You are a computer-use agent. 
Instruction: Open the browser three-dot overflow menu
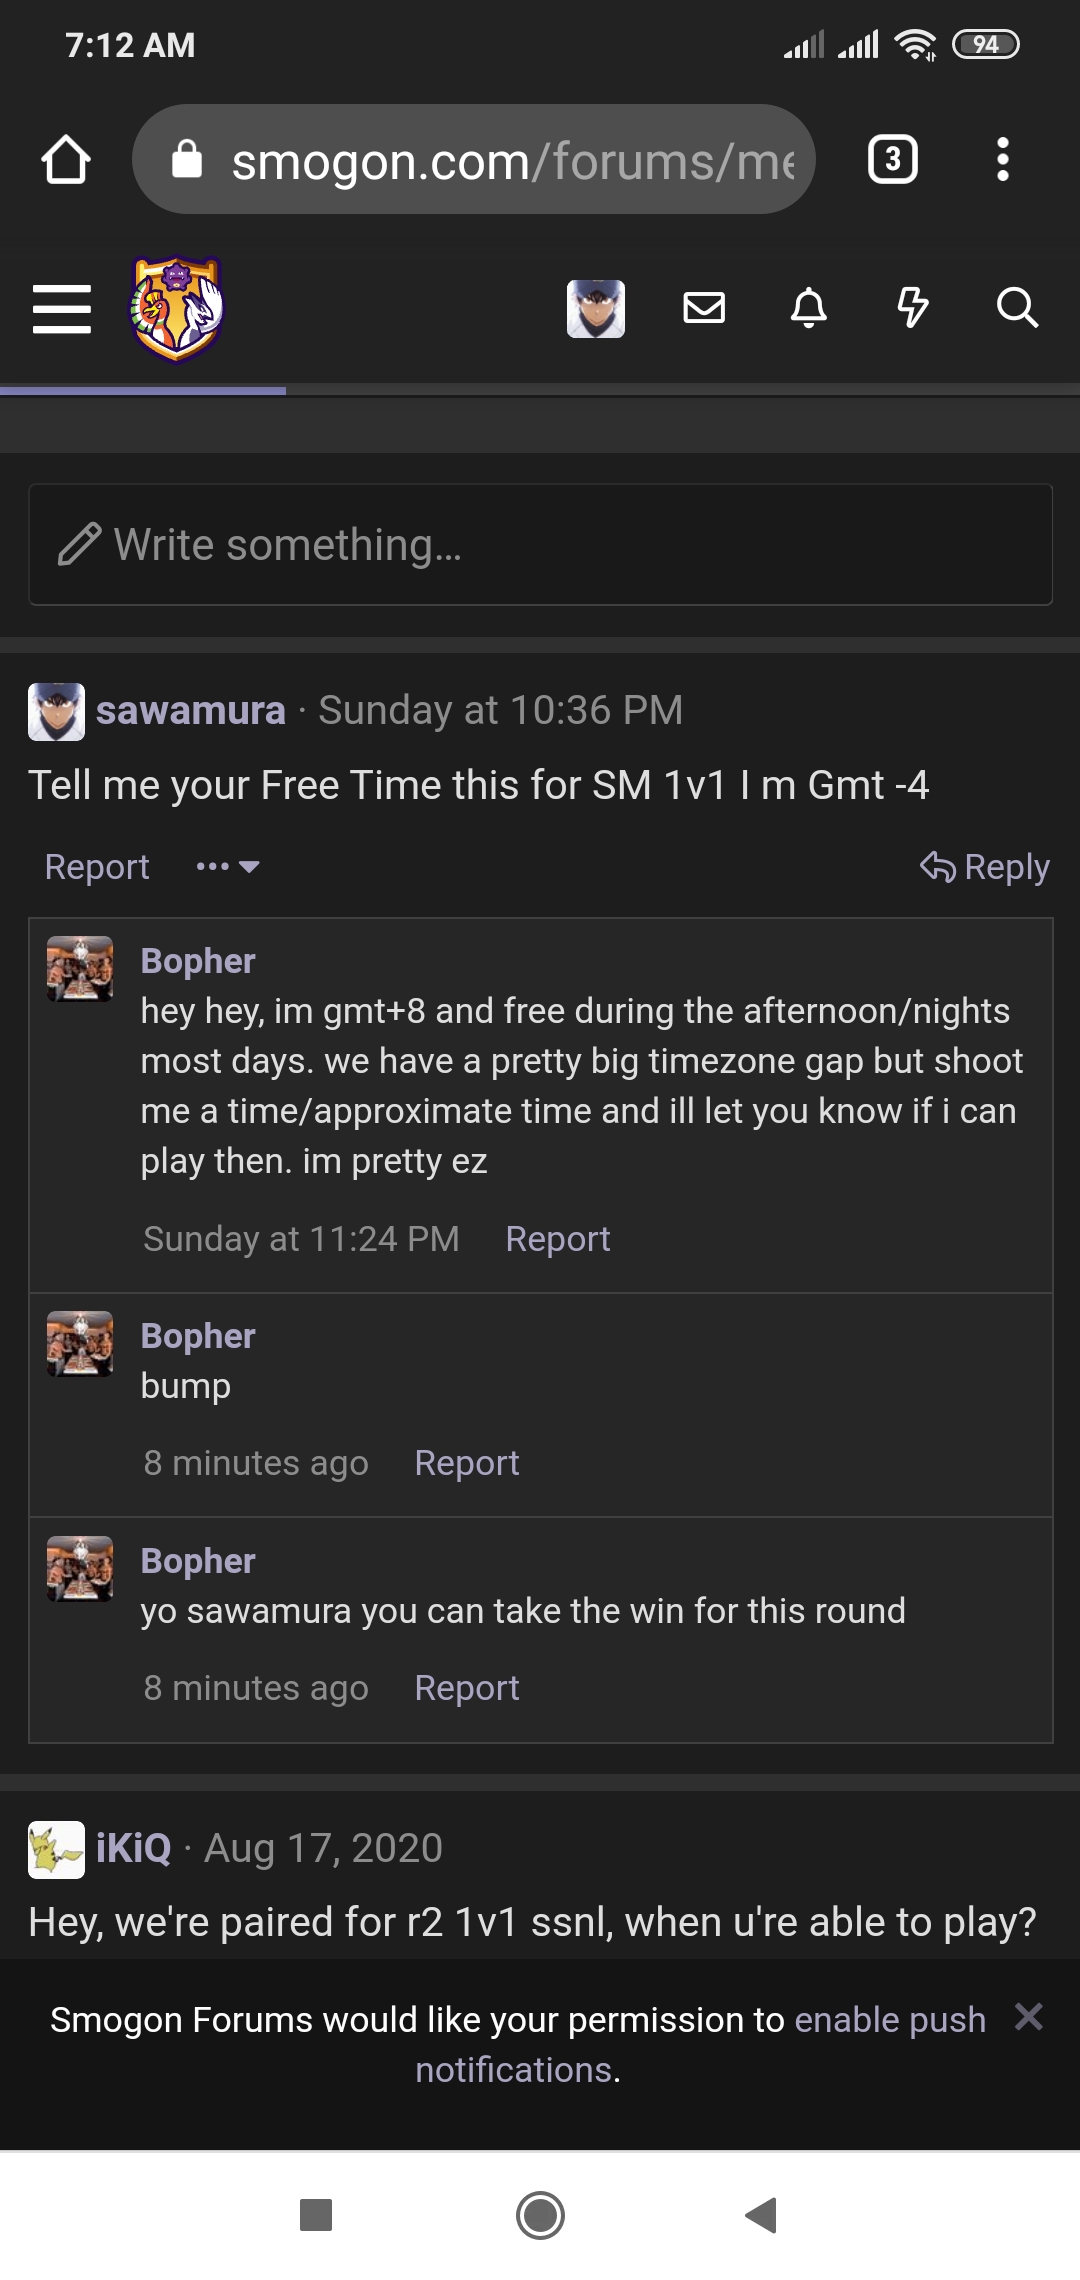pos(1002,160)
